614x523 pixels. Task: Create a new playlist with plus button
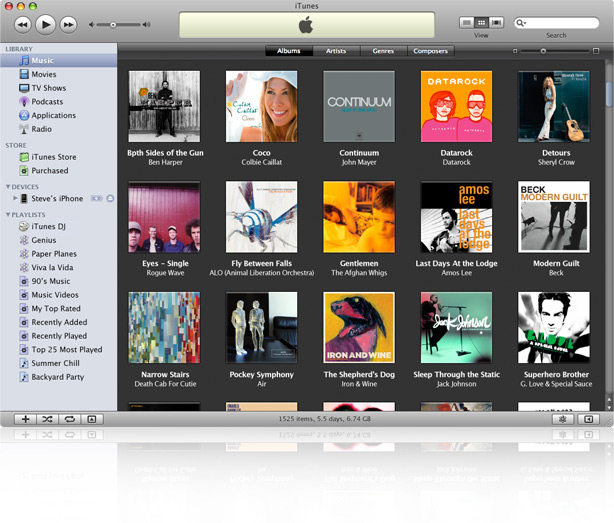25,419
